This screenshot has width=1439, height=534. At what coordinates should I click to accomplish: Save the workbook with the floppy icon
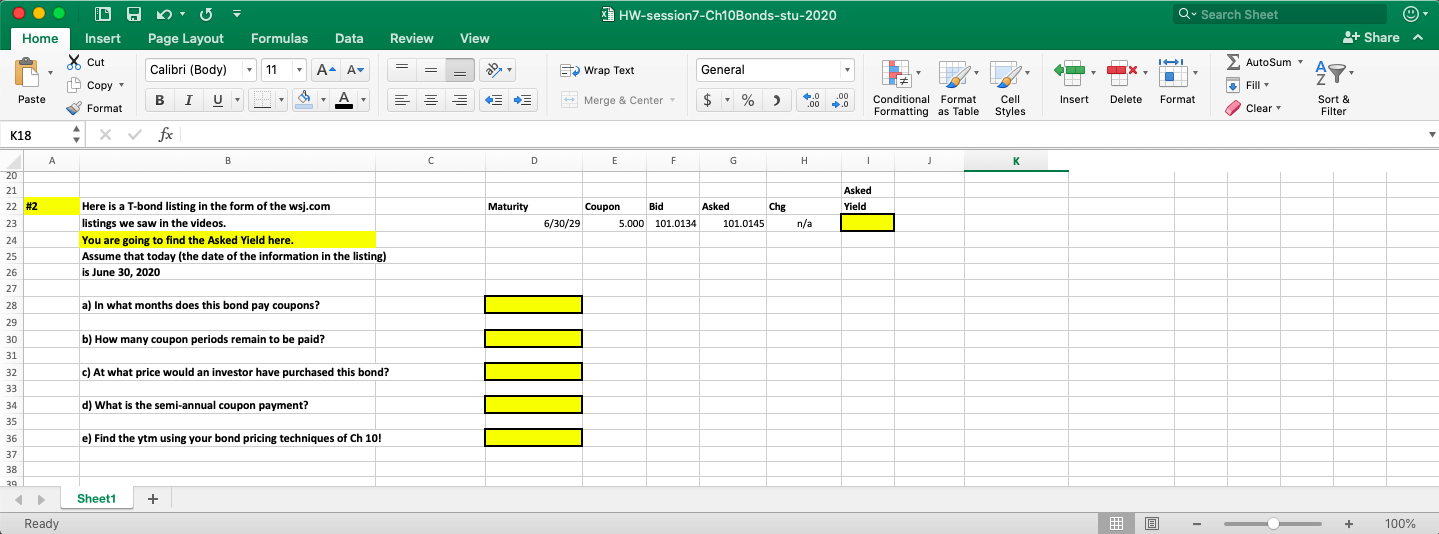click(134, 15)
